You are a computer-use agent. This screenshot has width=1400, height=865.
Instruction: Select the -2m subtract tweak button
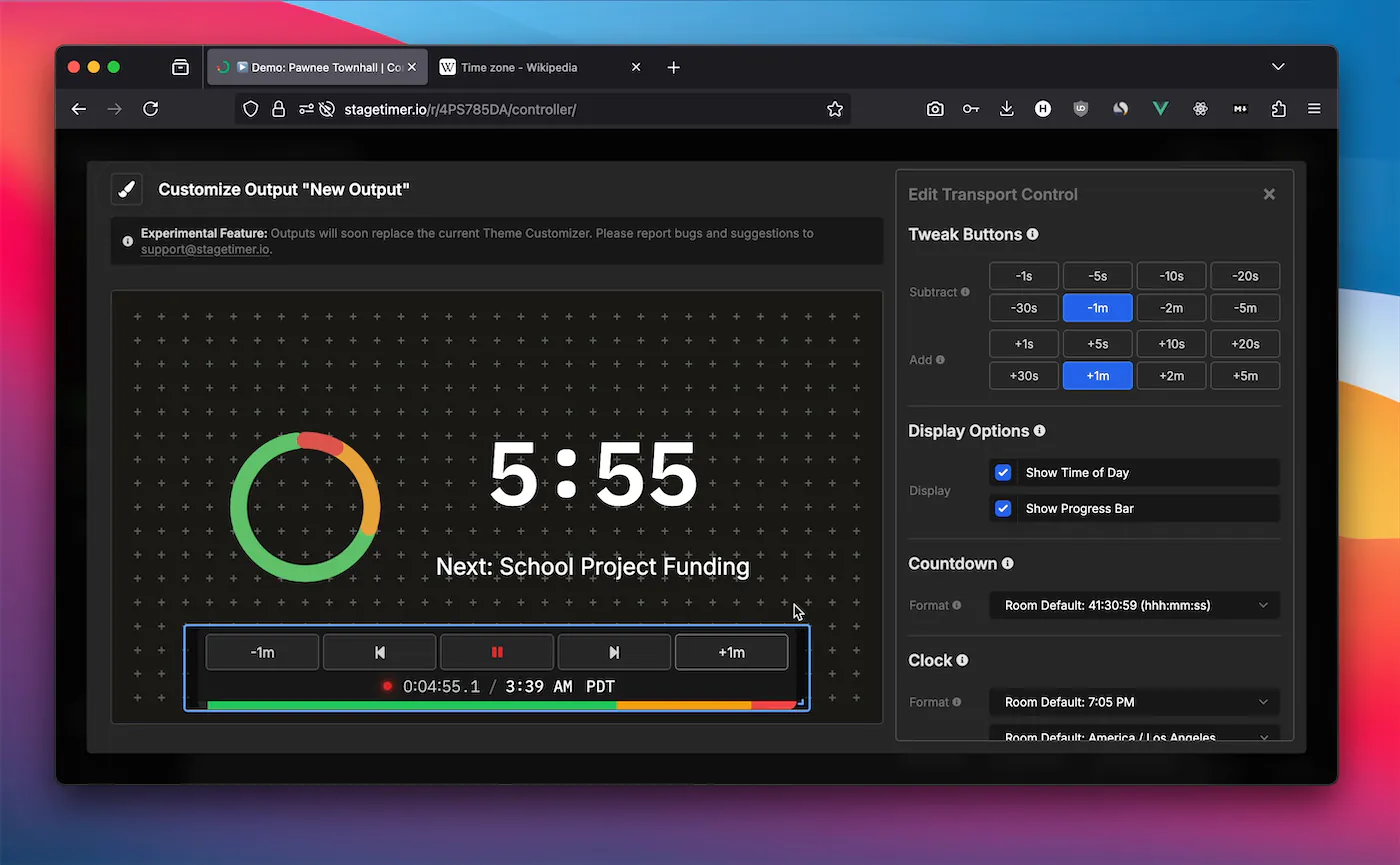[1171, 307]
